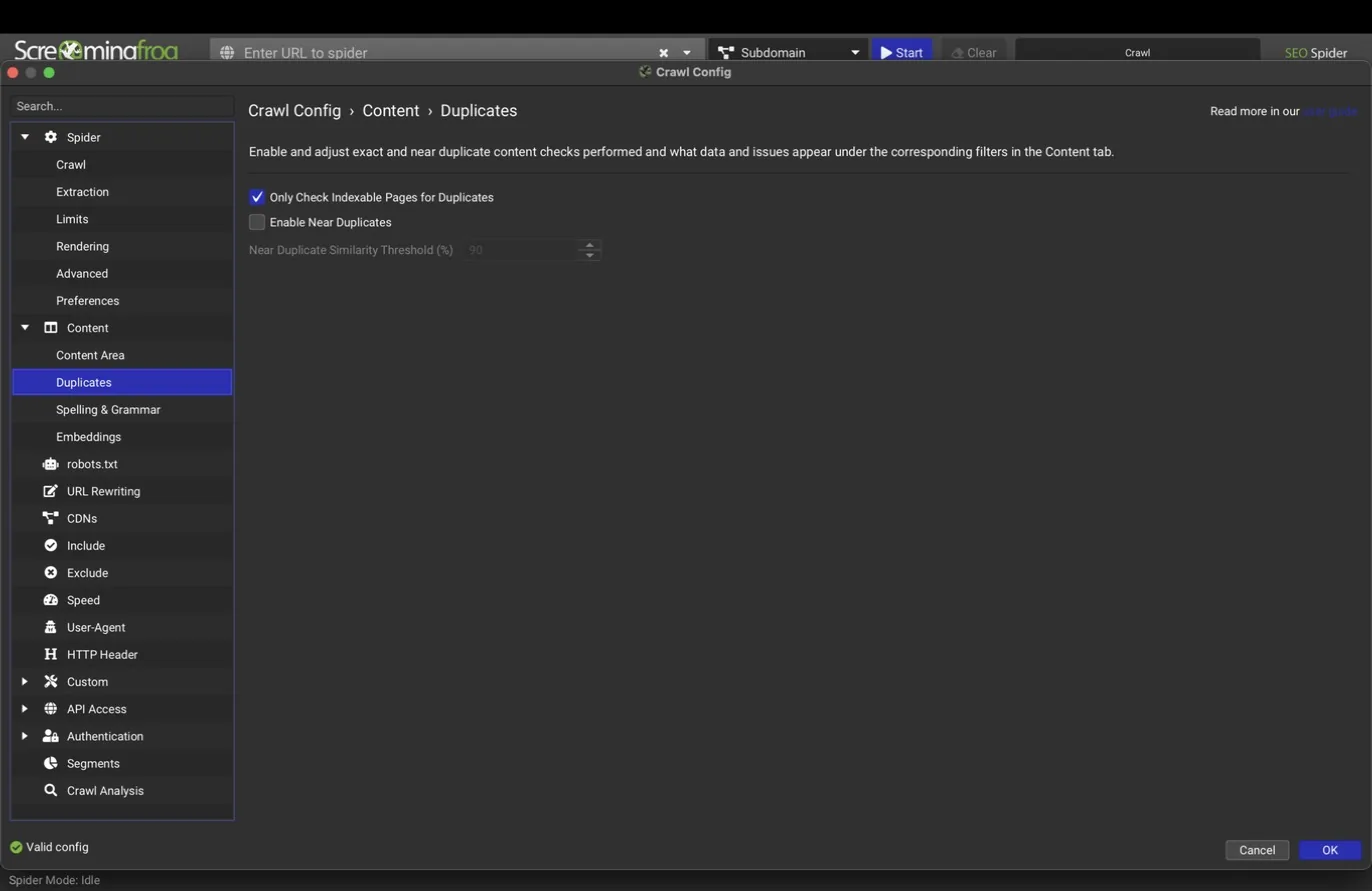Image resolution: width=1372 pixels, height=891 pixels.
Task: Click the Clear button in toolbar
Action: [x=973, y=53]
